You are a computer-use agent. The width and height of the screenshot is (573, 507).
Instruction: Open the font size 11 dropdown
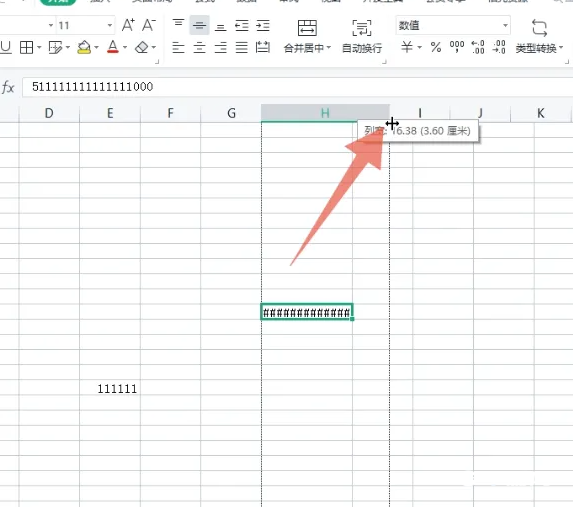coord(110,26)
